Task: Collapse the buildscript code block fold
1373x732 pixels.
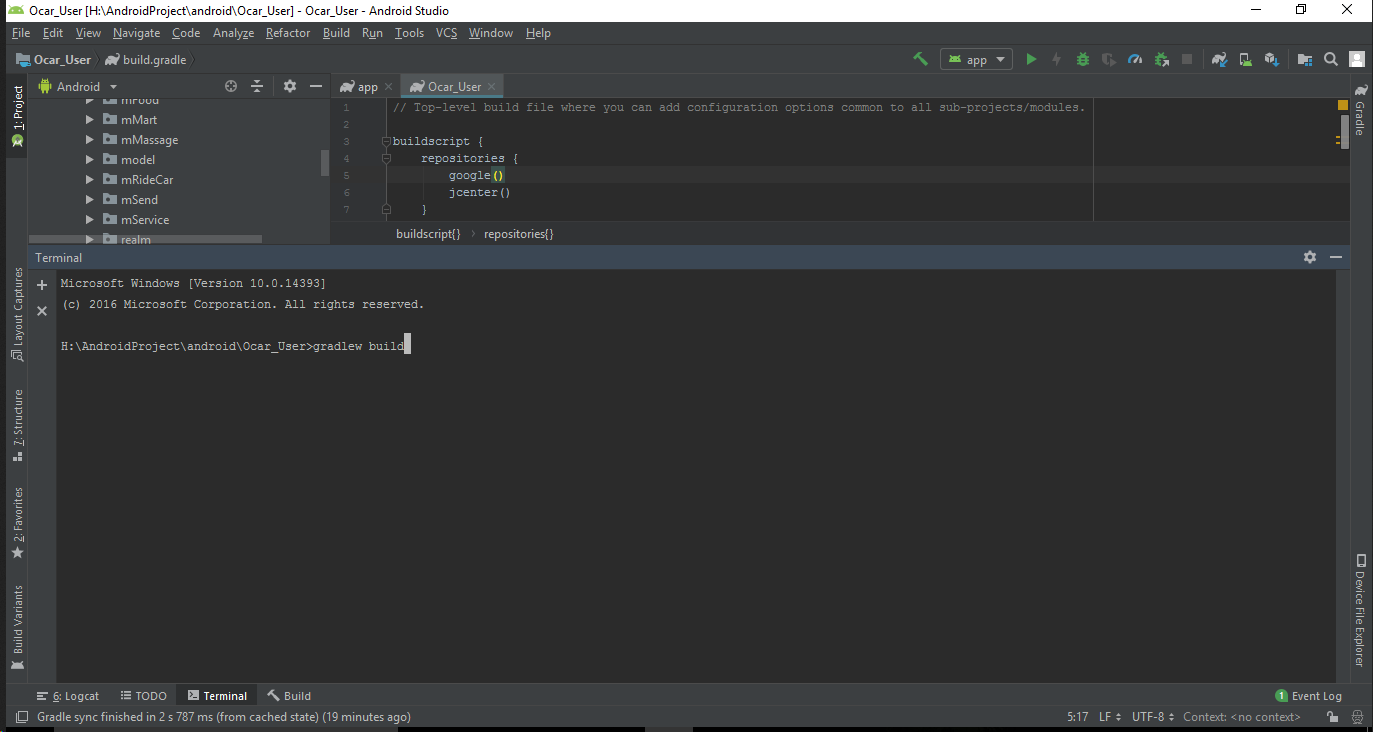Action: coord(386,142)
